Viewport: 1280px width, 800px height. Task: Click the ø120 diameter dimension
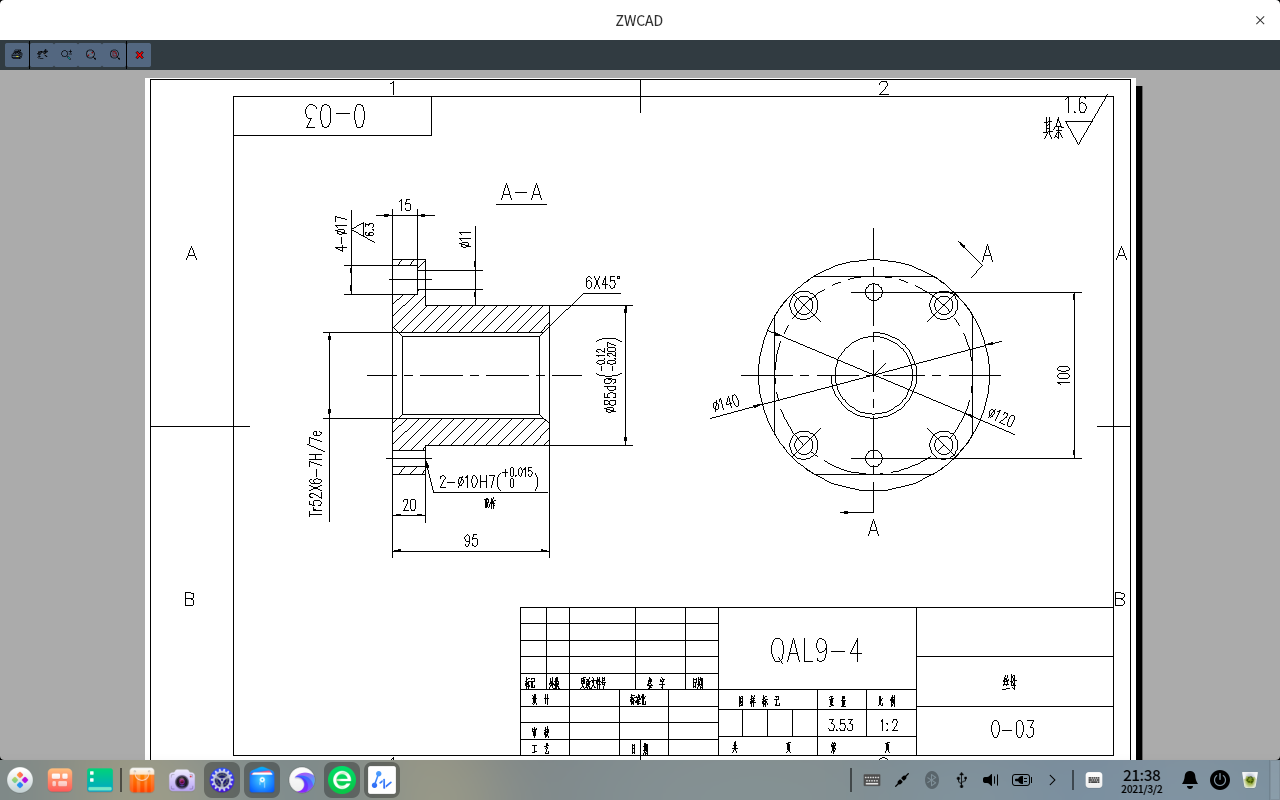pyautogui.click(x=1001, y=417)
